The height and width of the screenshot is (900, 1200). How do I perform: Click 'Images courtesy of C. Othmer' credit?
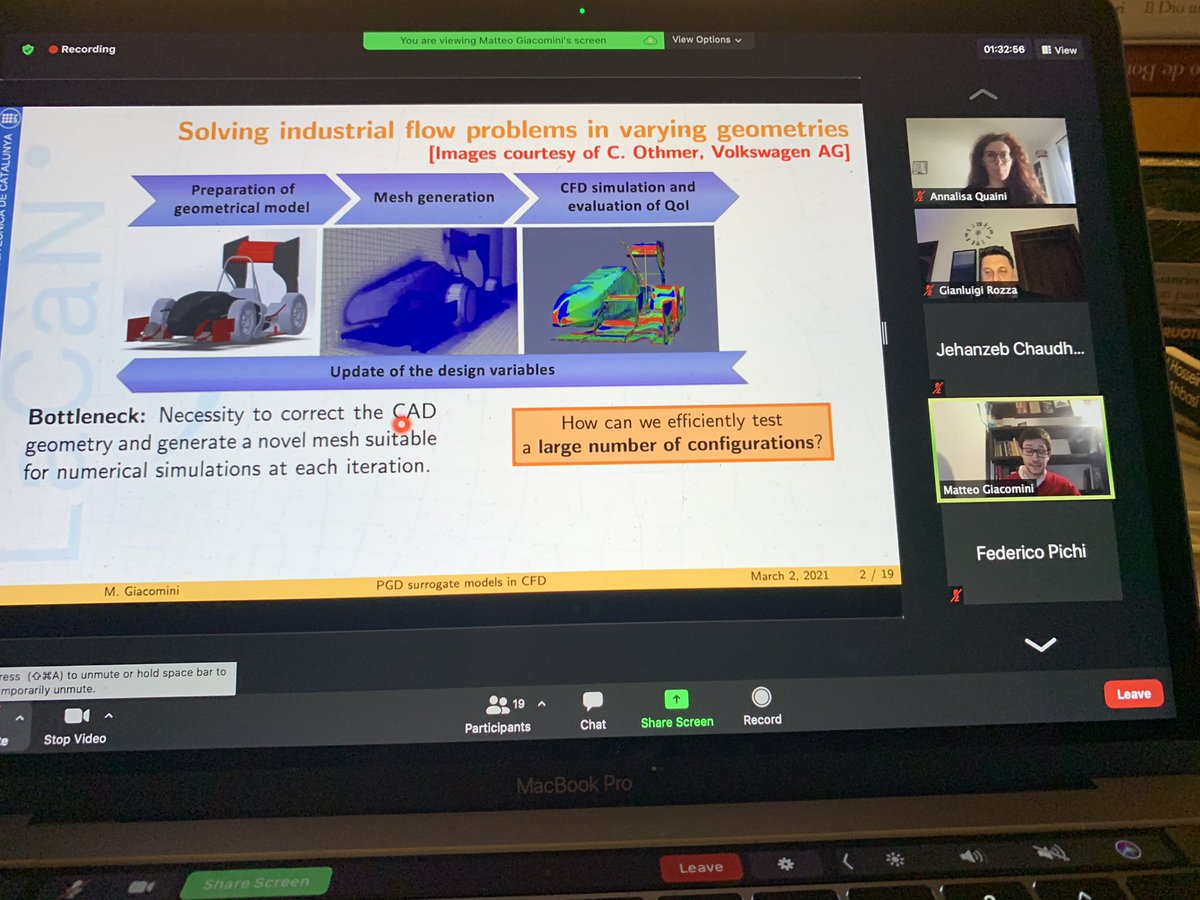point(639,152)
